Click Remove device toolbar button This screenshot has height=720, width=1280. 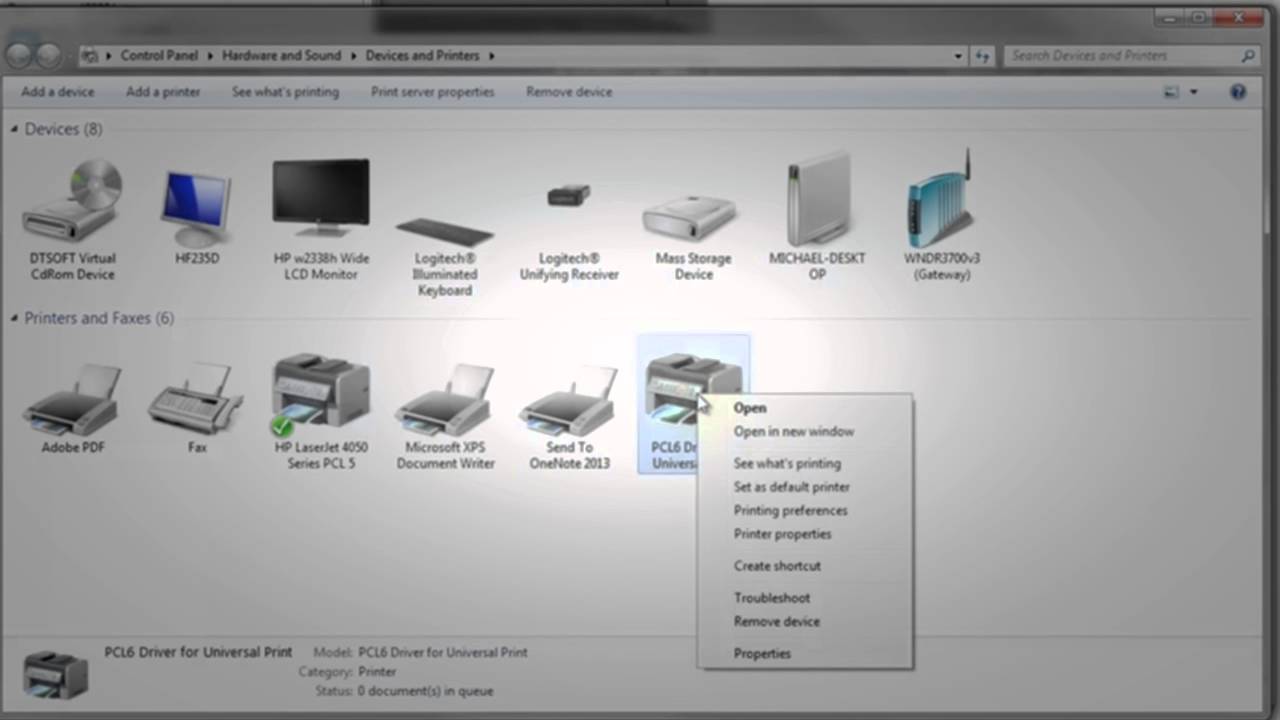tap(569, 92)
